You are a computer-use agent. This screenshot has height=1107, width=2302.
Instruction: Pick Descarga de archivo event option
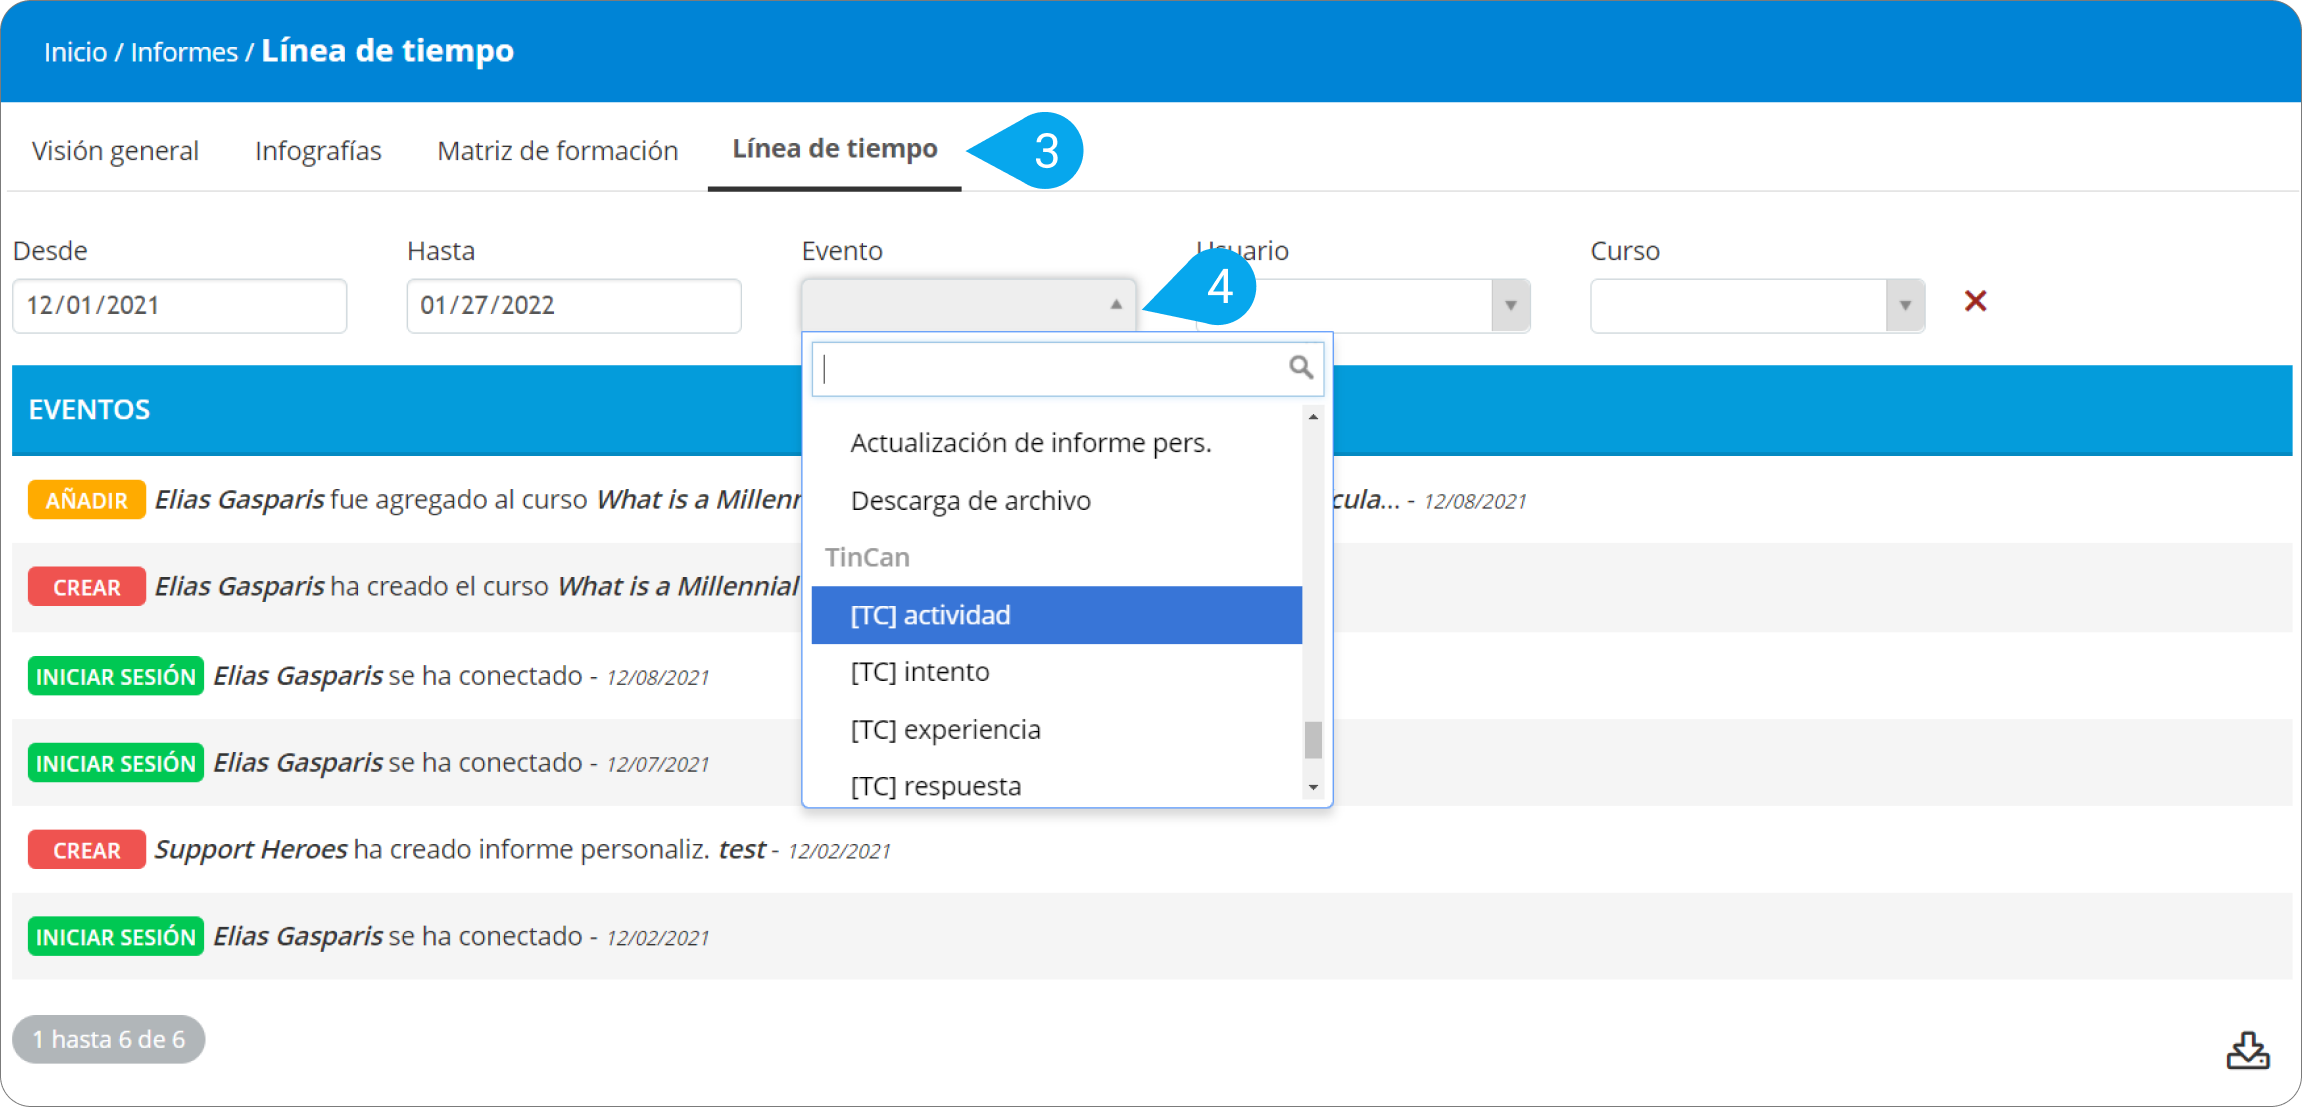point(970,501)
